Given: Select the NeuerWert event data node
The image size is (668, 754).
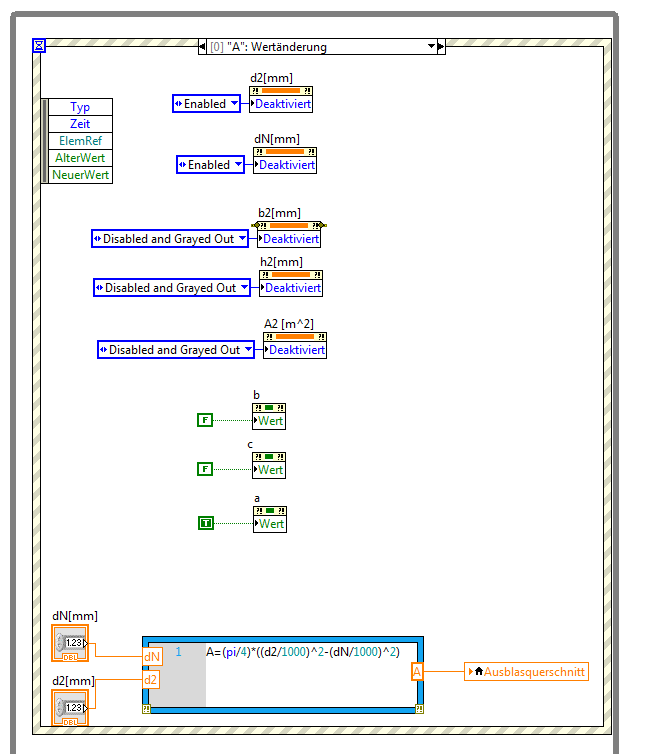Looking at the screenshot, I should click(x=80, y=175).
